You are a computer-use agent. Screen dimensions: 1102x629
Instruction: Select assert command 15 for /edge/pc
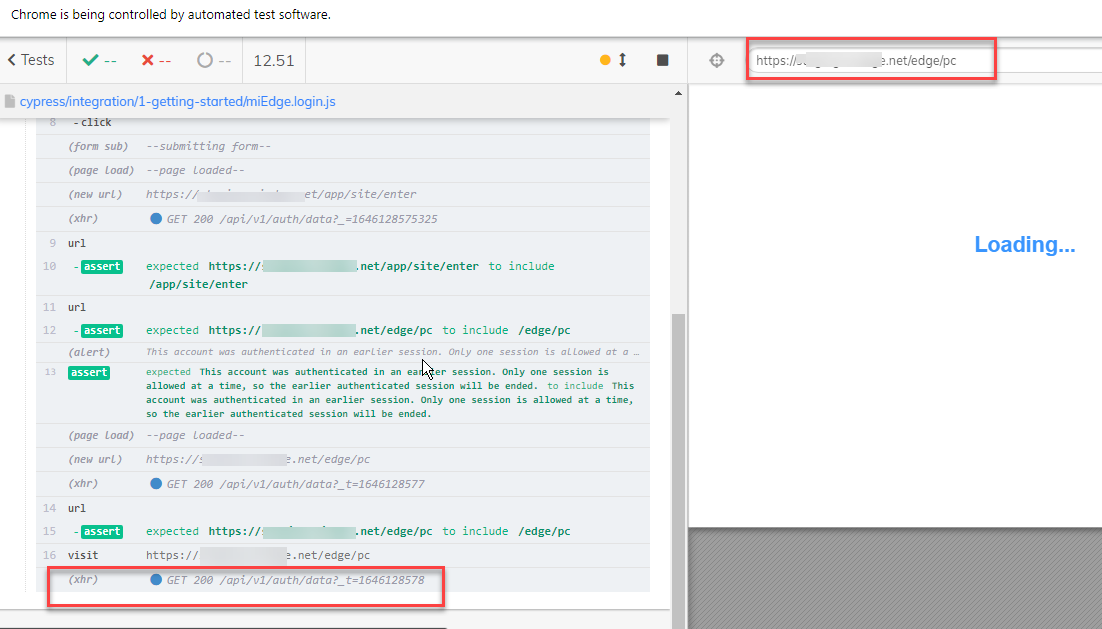pos(343,531)
